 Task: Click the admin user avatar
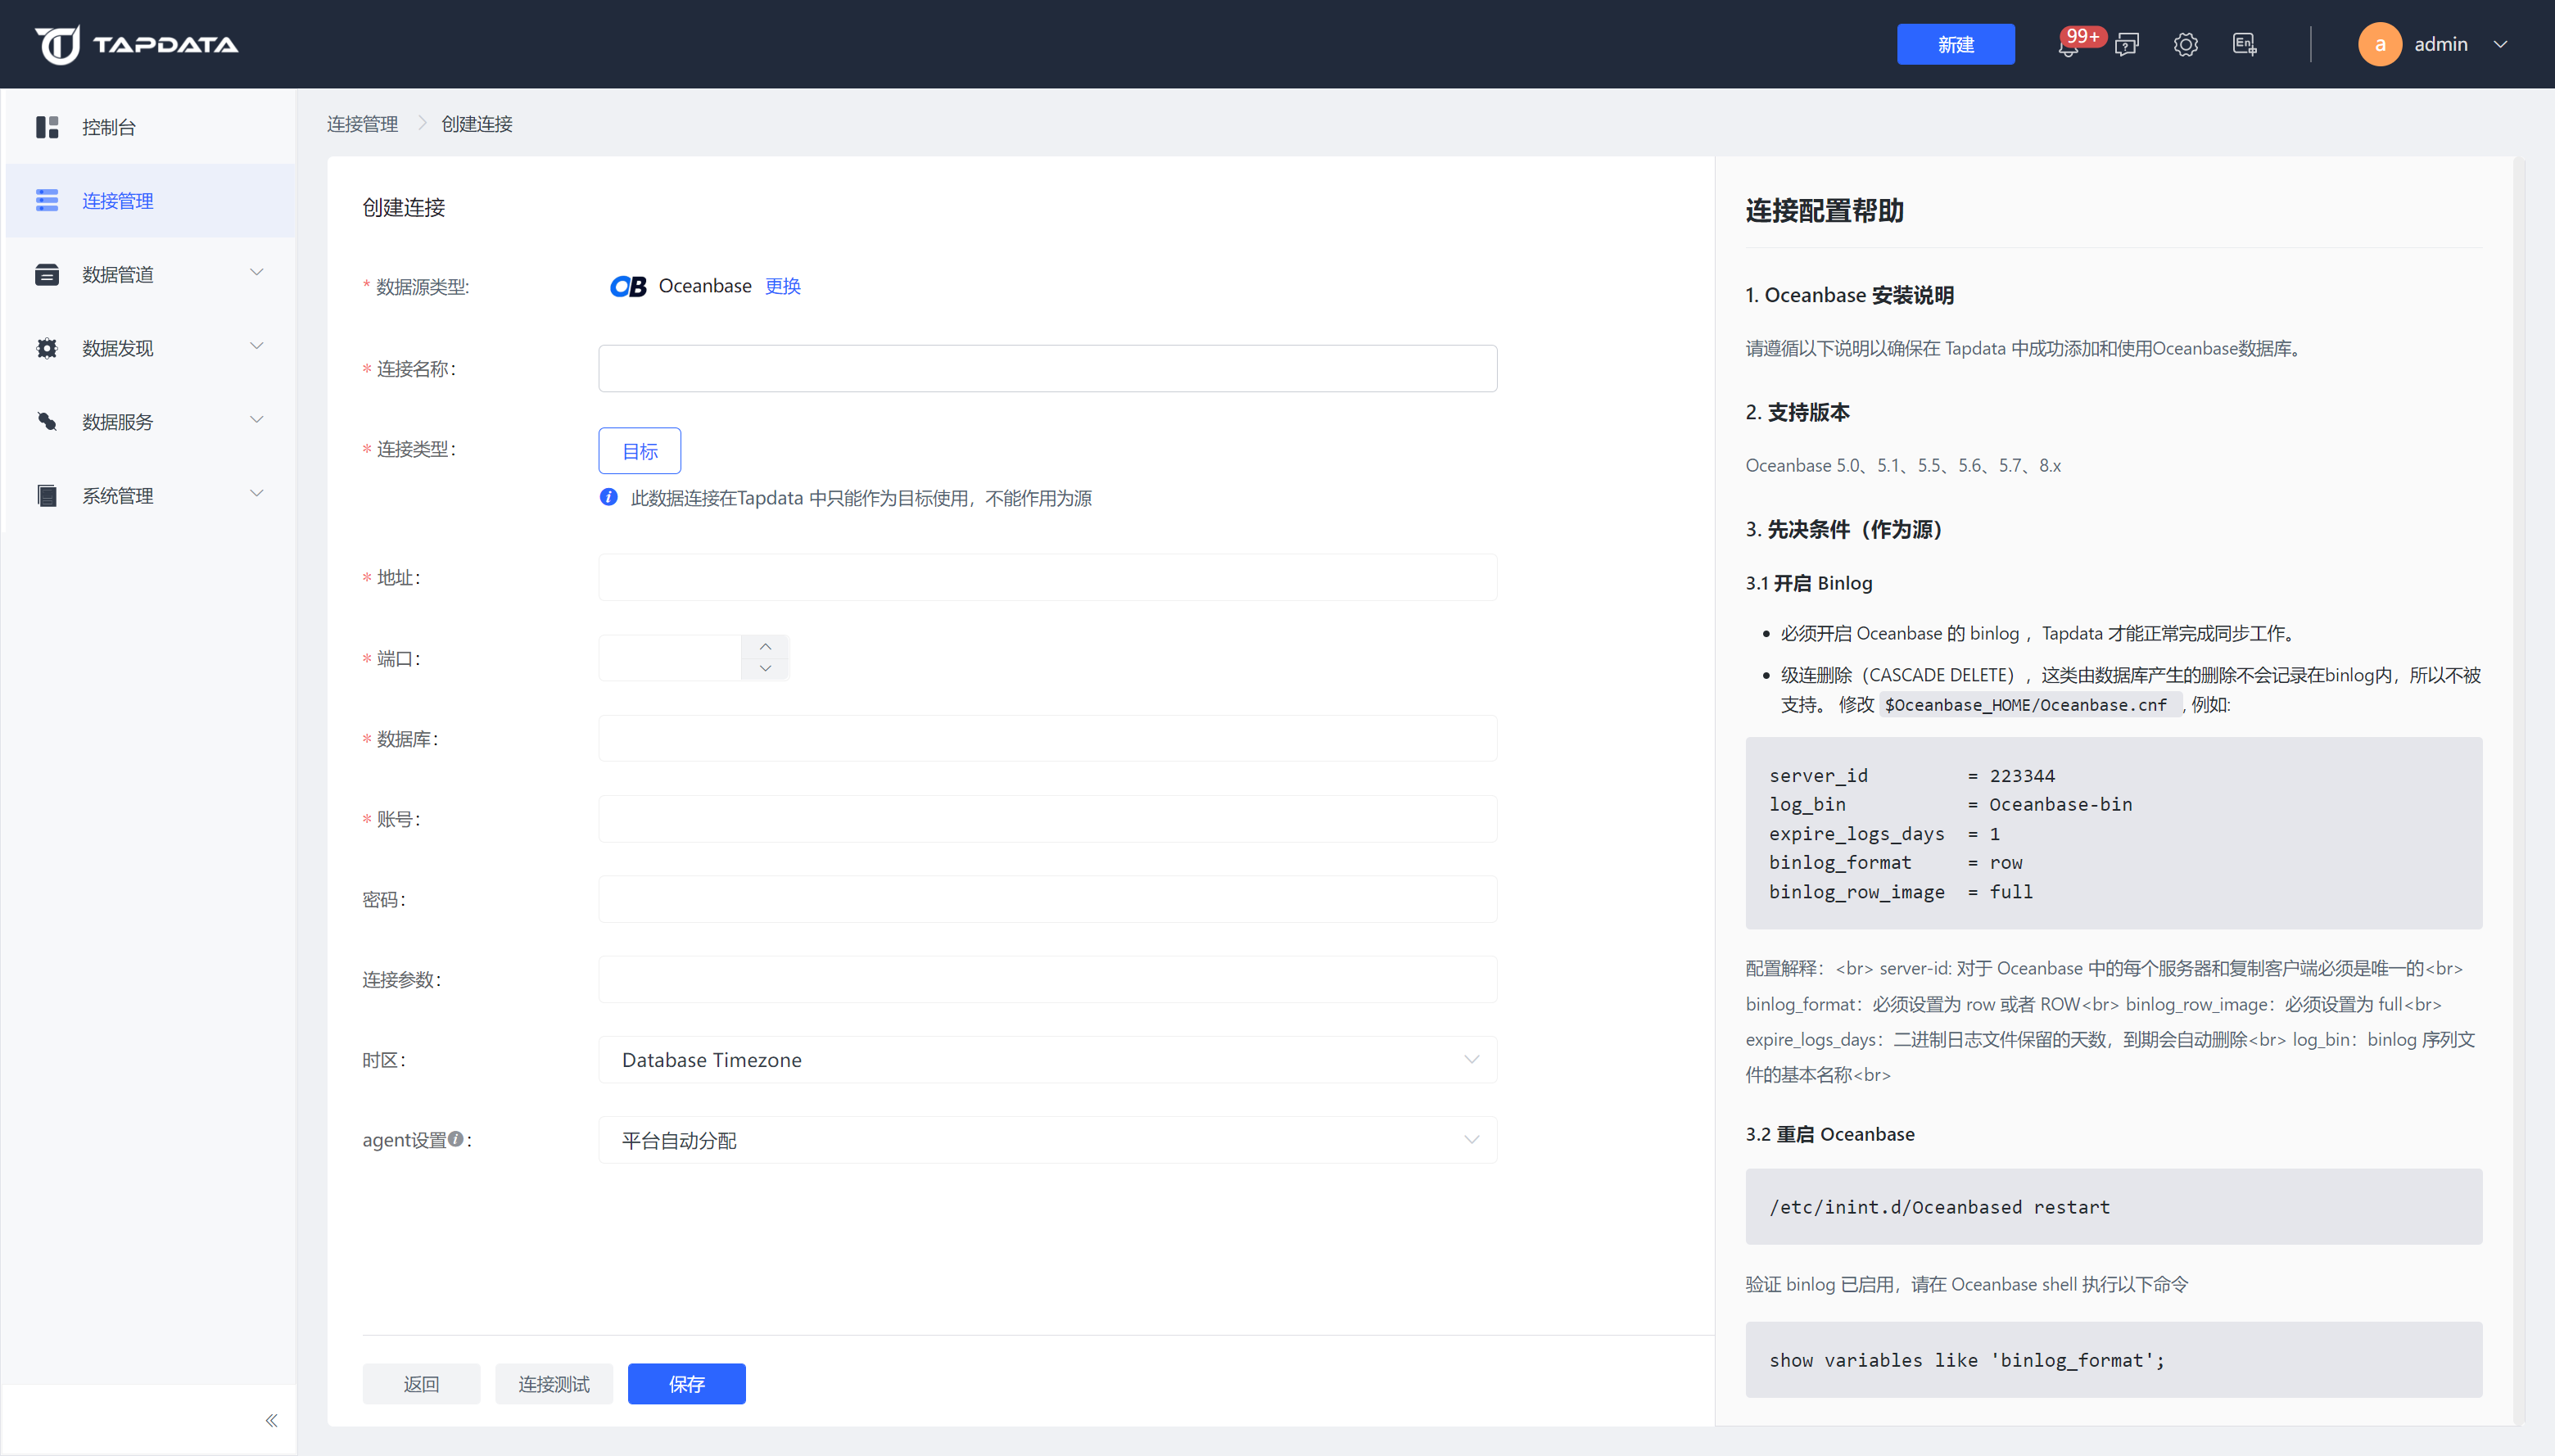[2379, 45]
